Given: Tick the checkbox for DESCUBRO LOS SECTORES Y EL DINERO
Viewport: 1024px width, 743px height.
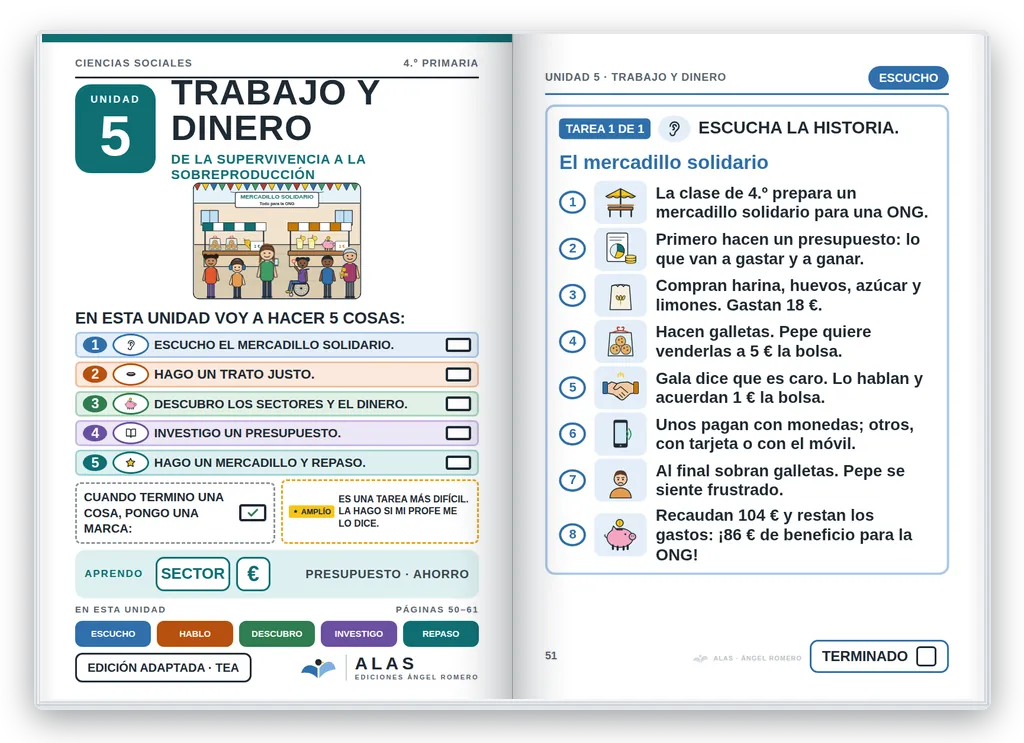Looking at the screenshot, I should [x=458, y=403].
